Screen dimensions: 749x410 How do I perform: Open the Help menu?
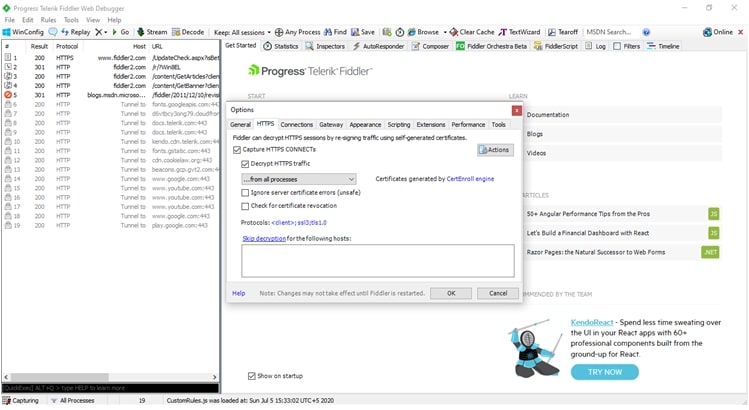(114, 20)
